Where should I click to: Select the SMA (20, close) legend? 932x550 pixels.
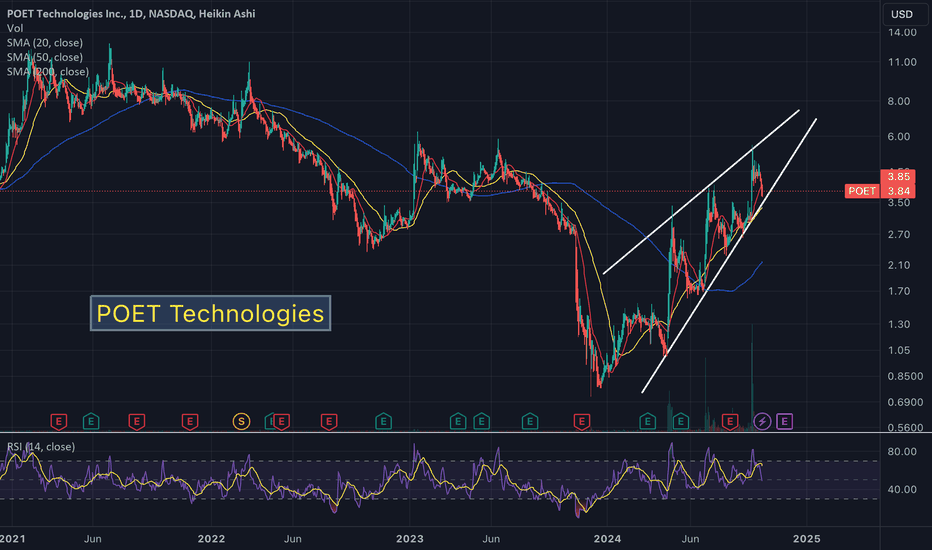(45, 42)
